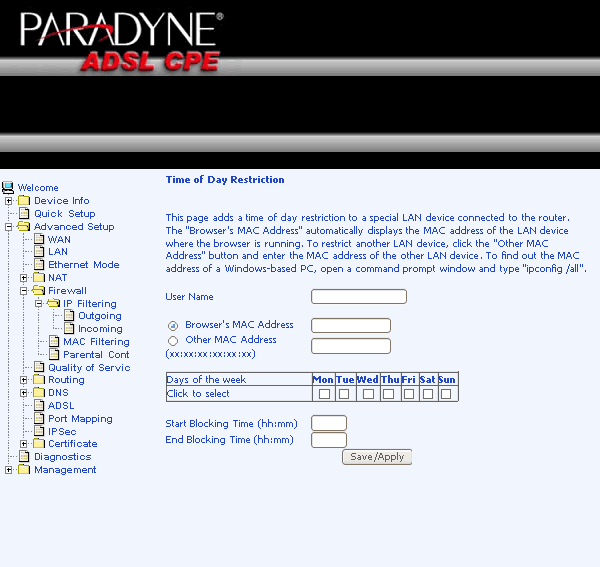Click the Quality of Service page icon

coord(39,367)
